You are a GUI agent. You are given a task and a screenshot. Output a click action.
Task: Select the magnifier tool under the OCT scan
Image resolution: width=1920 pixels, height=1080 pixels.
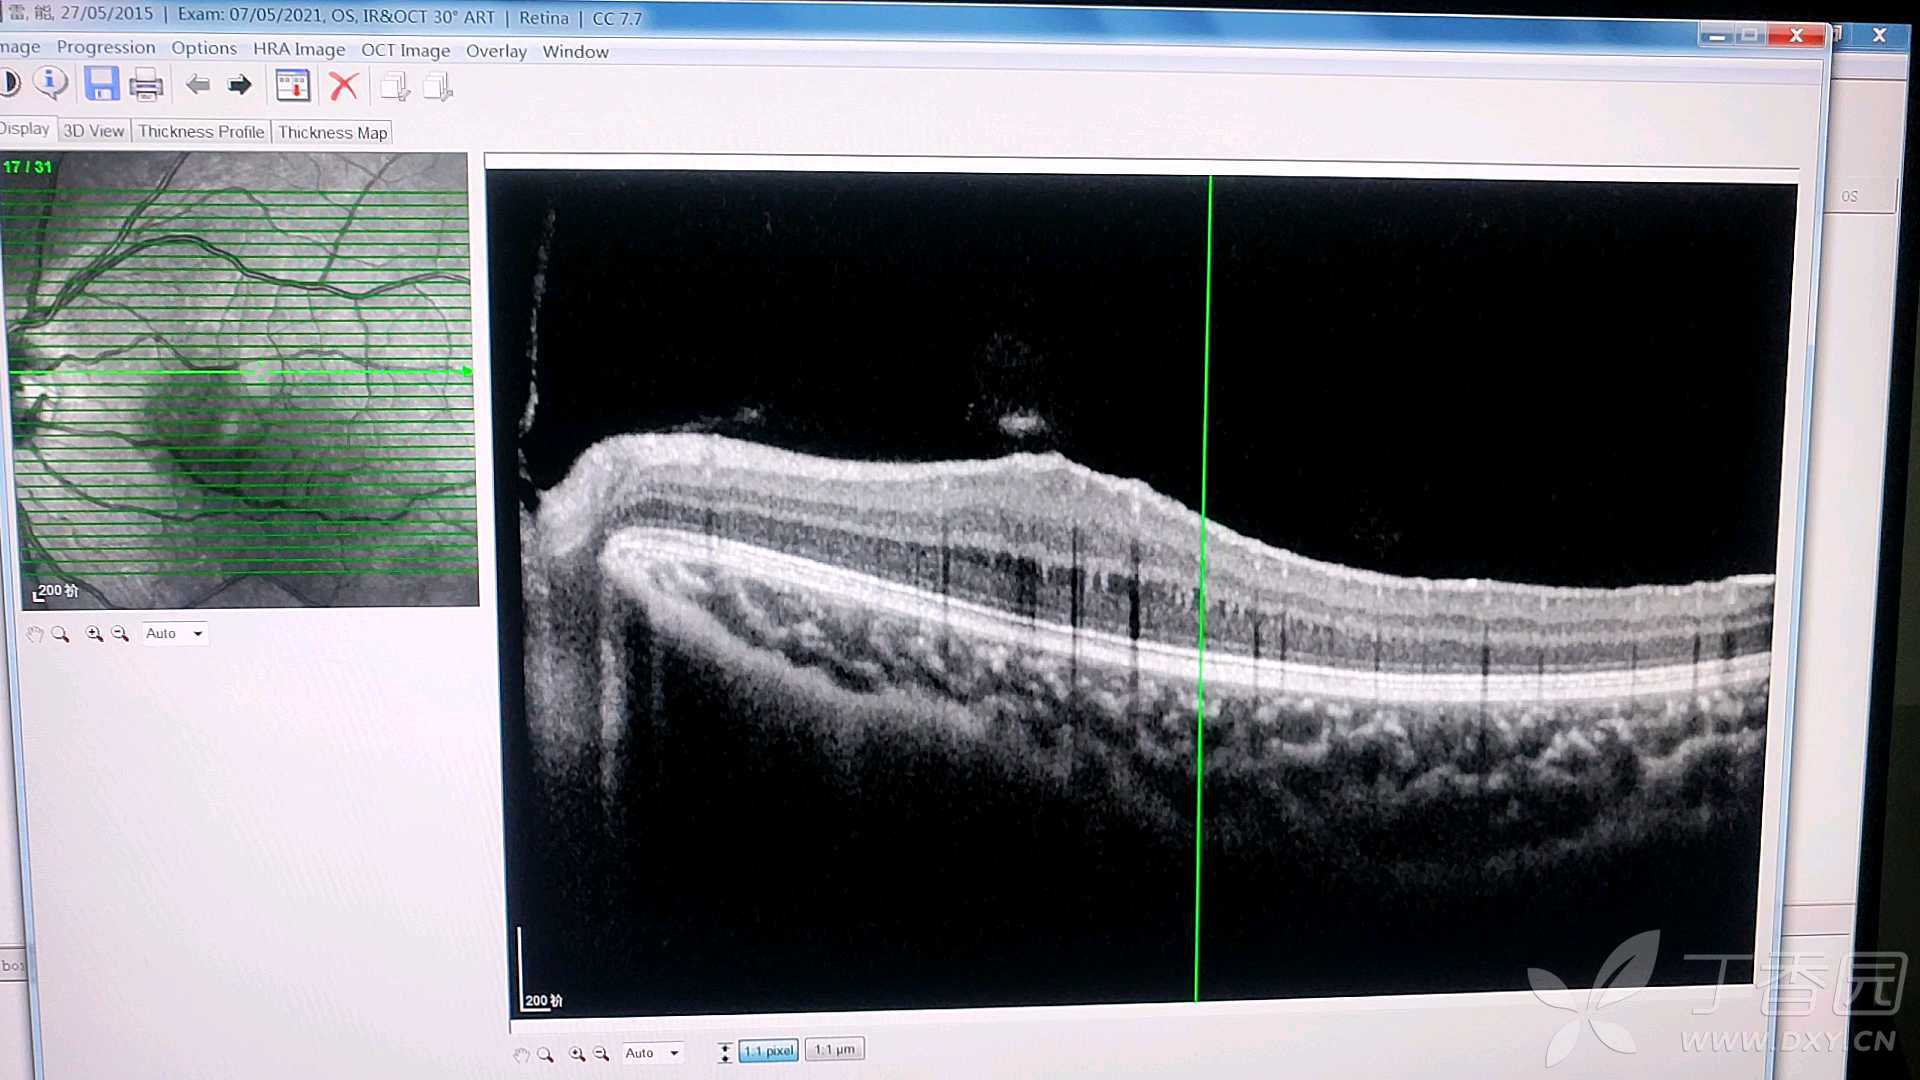click(545, 1055)
